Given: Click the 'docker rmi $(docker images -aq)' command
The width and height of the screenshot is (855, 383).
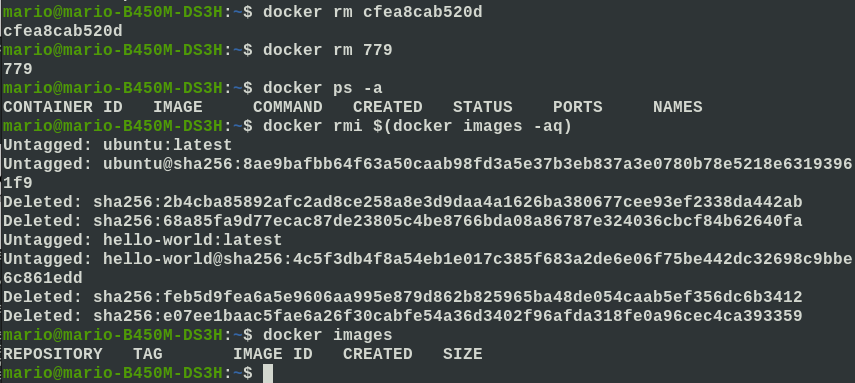Looking at the screenshot, I should coord(417,127).
